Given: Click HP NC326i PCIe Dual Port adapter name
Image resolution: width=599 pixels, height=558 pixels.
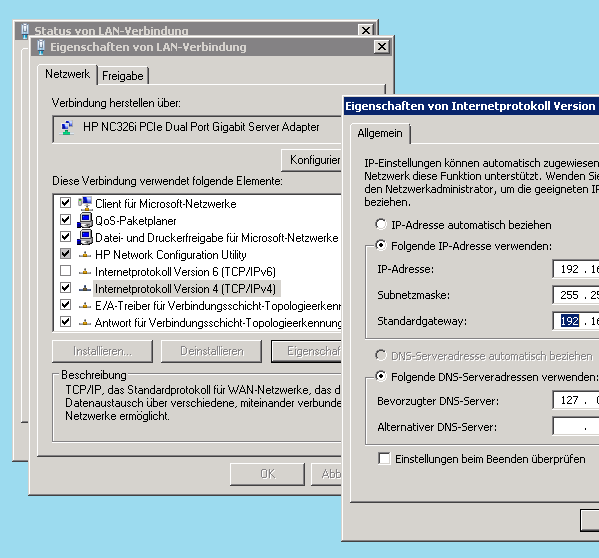Looking at the screenshot, I should click(201, 127).
